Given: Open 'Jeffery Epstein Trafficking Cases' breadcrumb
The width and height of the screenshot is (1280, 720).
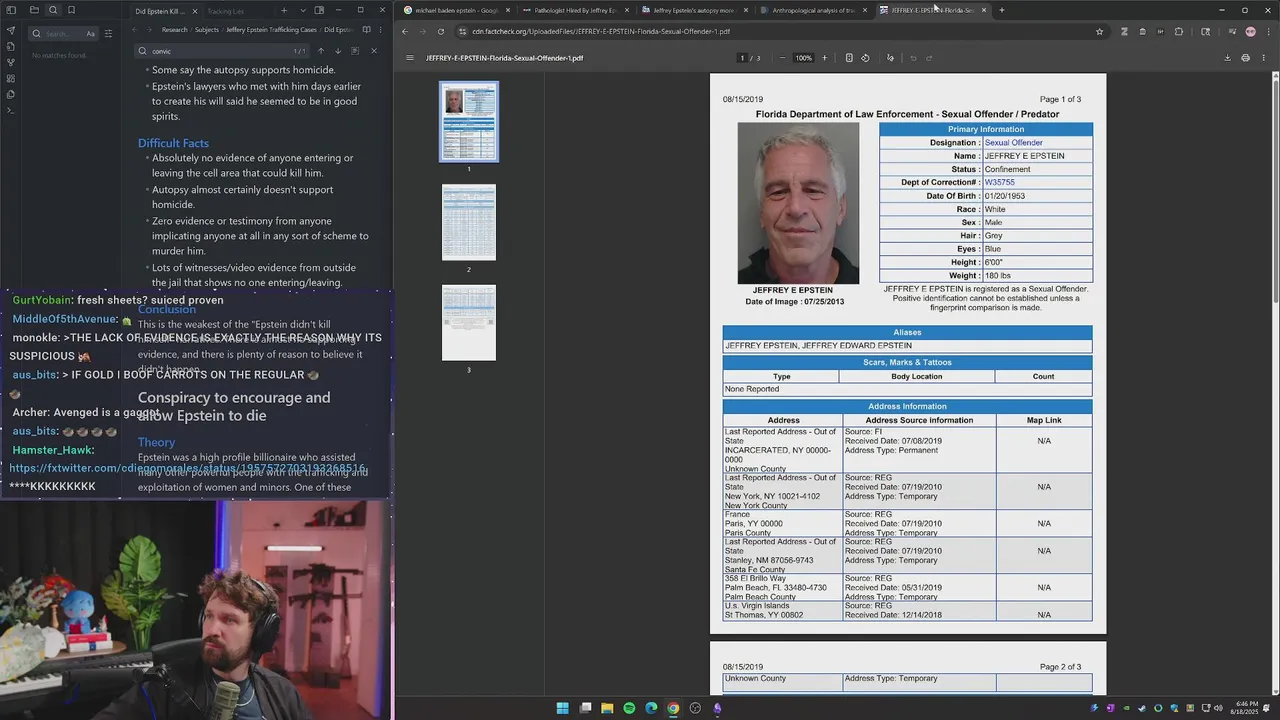Looking at the screenshot, I should (x=271, y=30).
